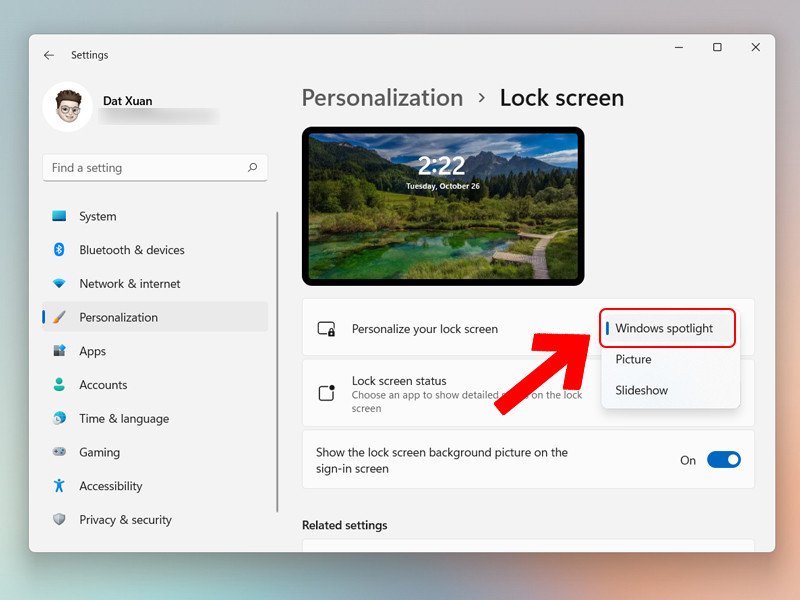This screenshot has width=800, height=600.
Task: Click the Dat Xuan profile picture
Action: click(66, 105)
